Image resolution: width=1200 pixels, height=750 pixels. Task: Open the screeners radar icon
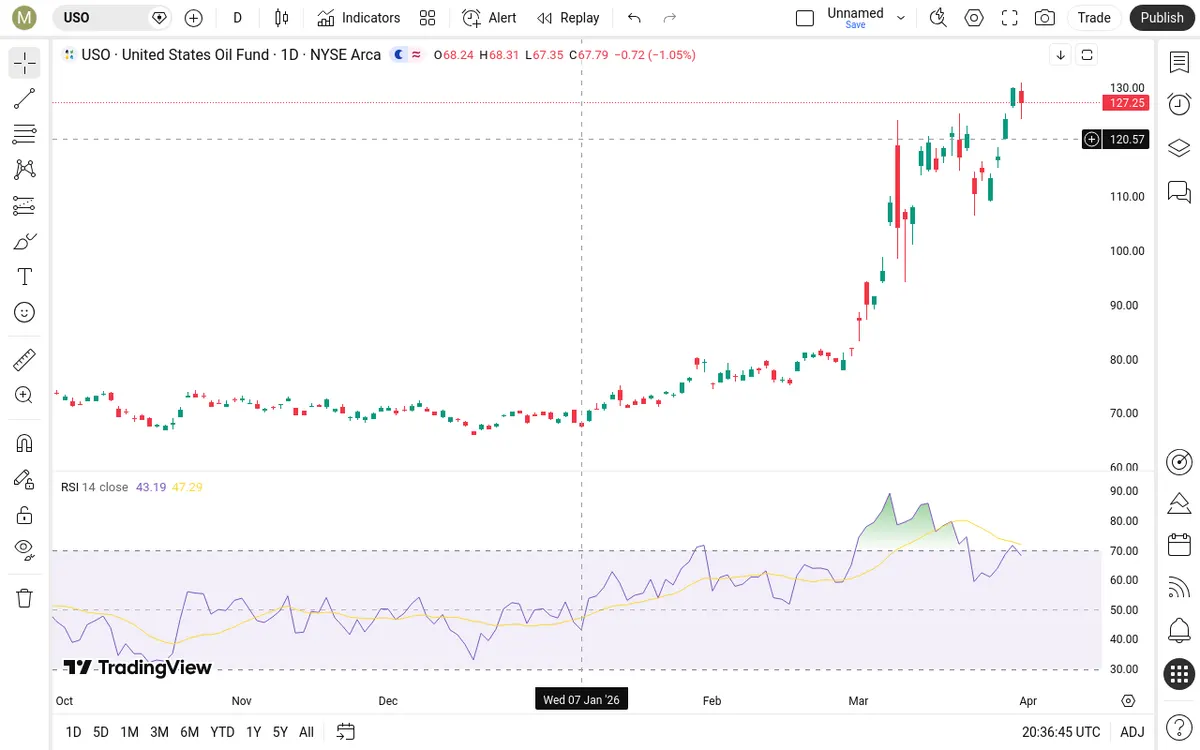coord(1179,461)
